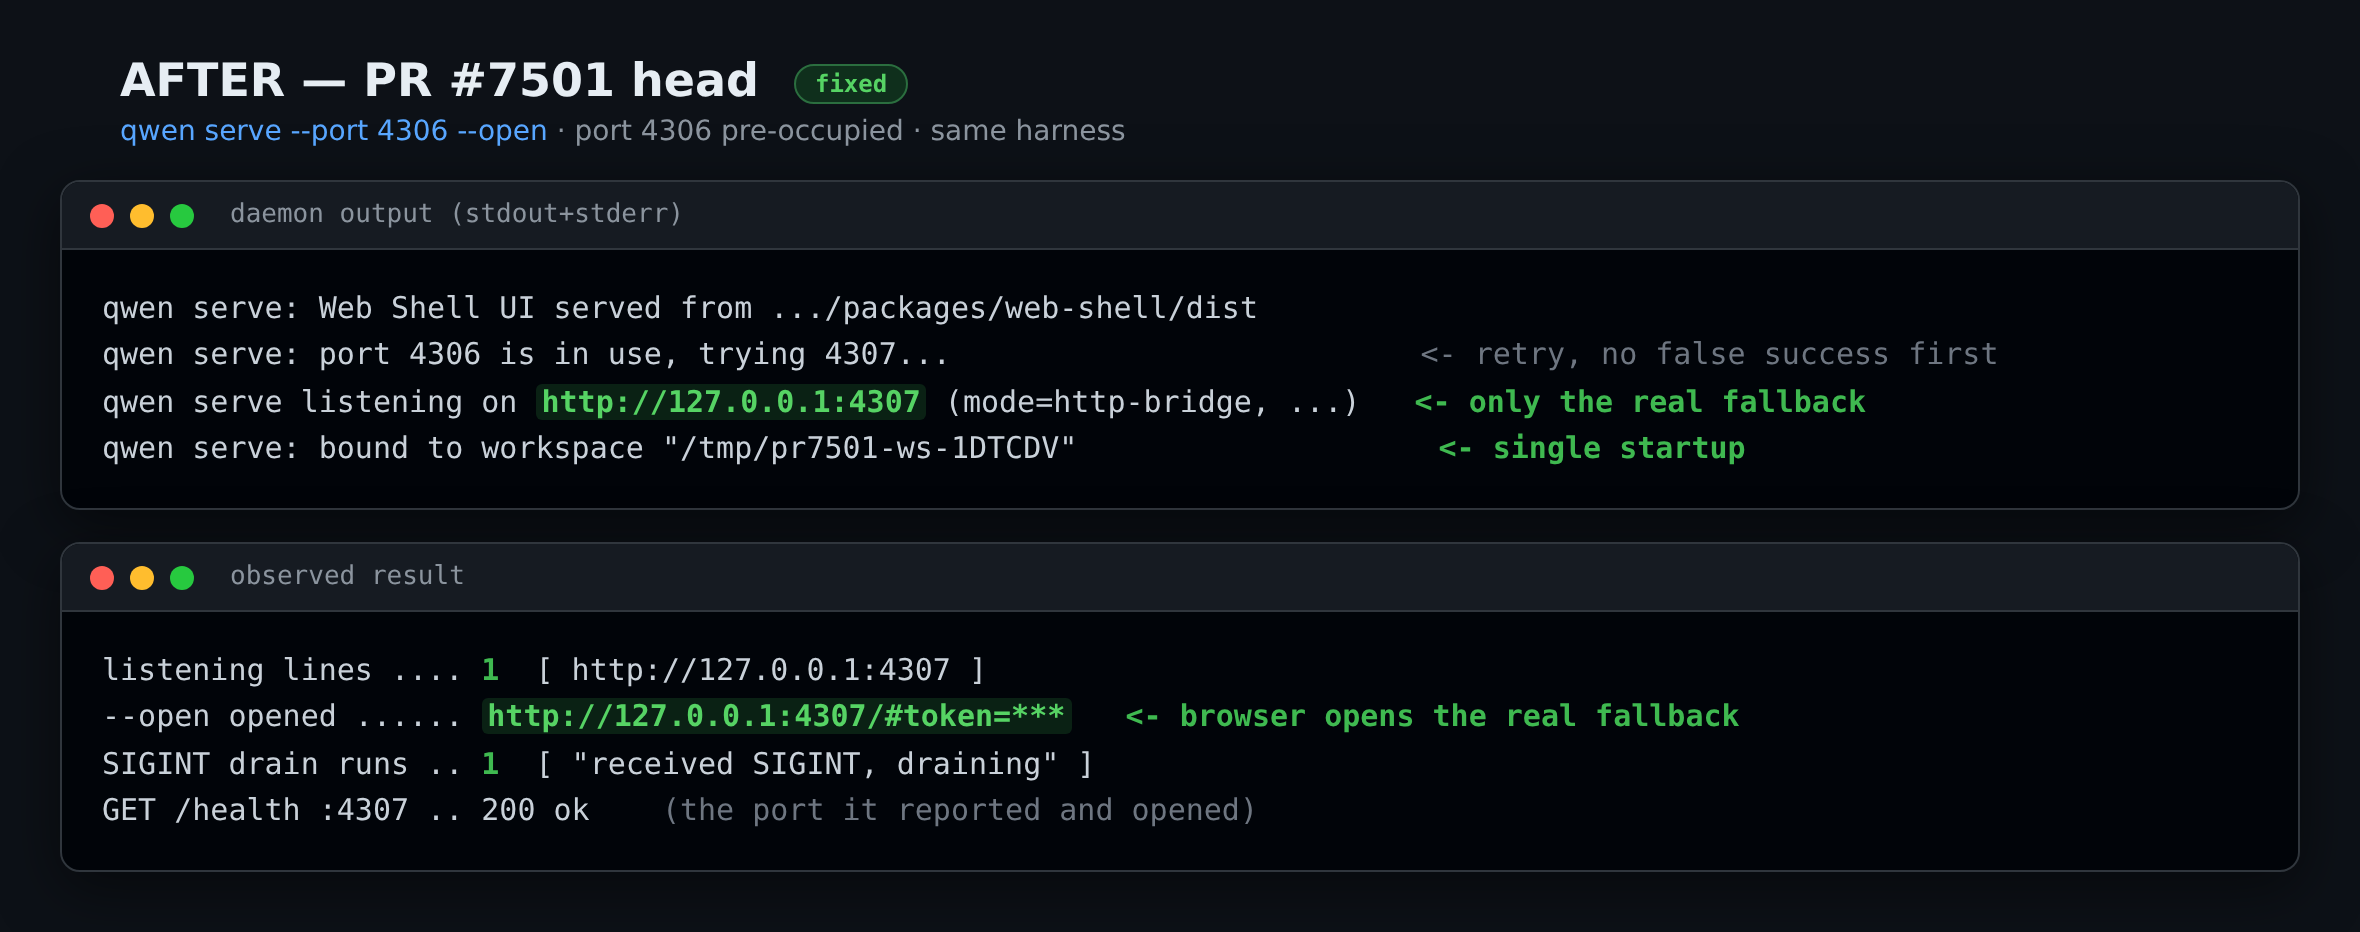Open the highlighted token URL after --open opened

[777, 716]
